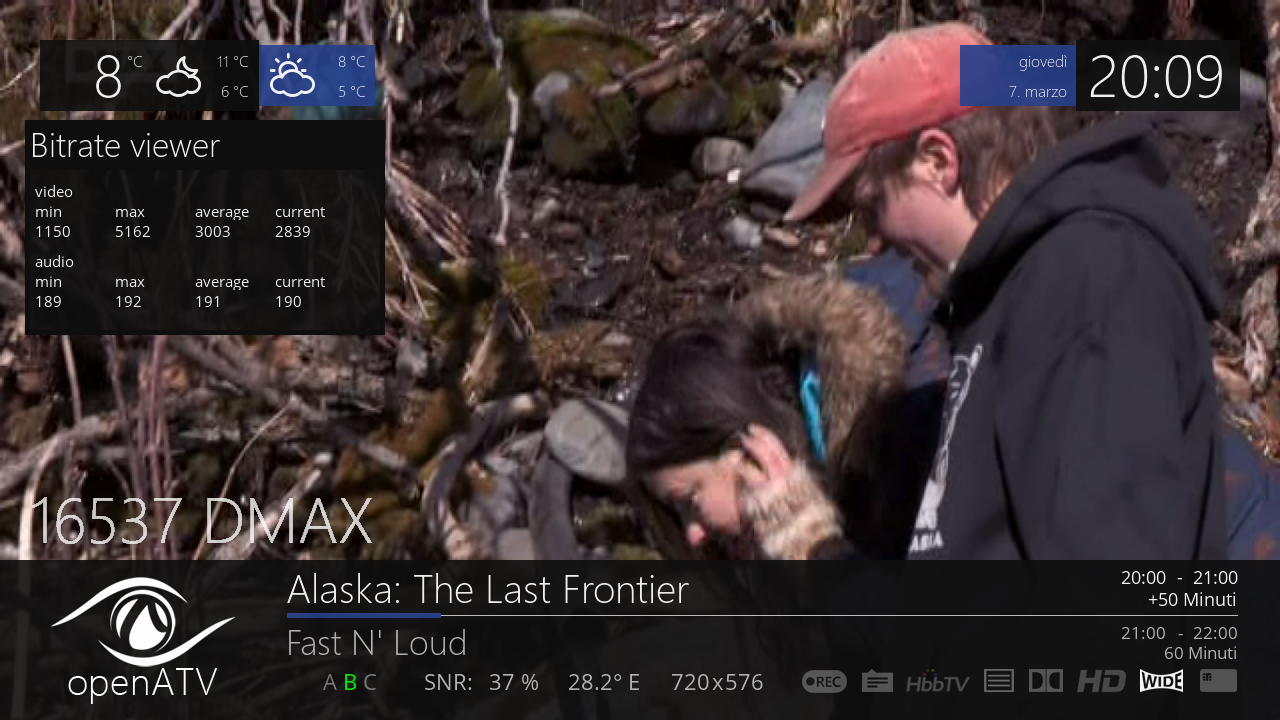Click the current weather cloud-moon icon

[179, 76]
